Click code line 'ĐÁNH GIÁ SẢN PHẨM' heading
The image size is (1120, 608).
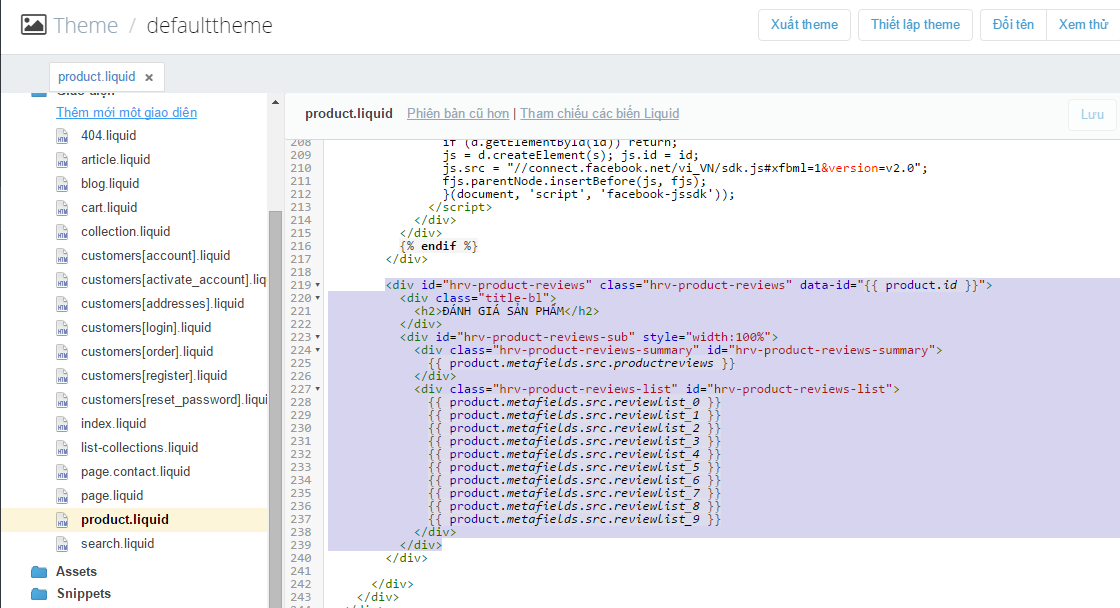tap(503, 311)
